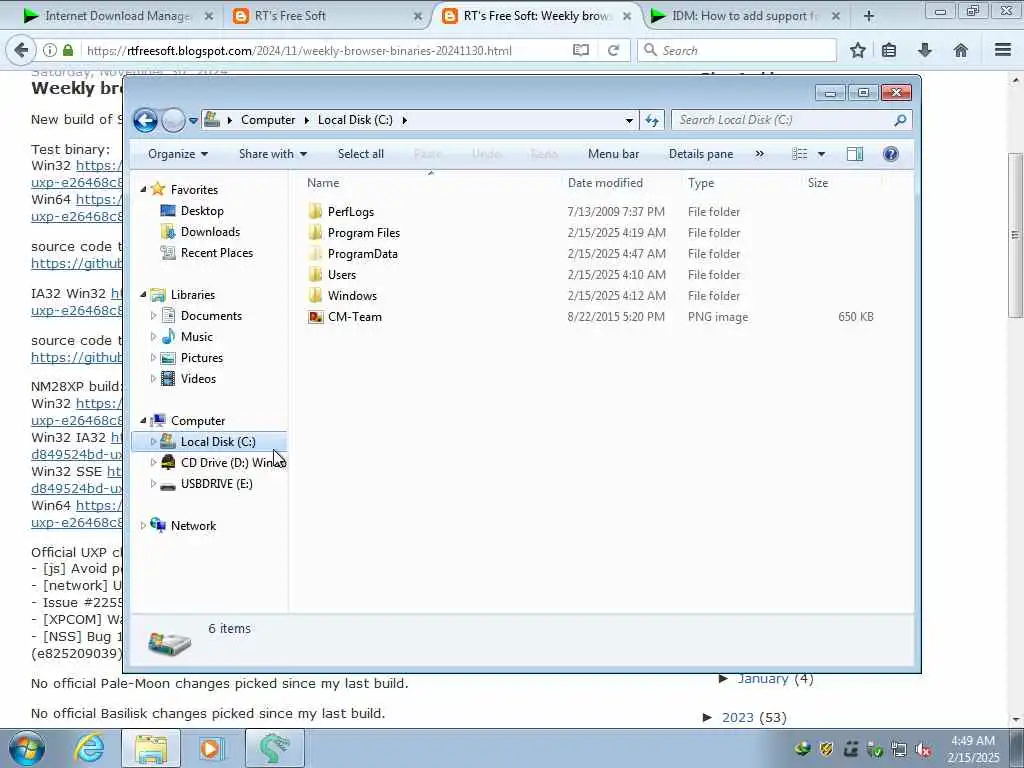Toggle the Menu bar option
The height and width of the screenshot is (768, 1024).
613,154
